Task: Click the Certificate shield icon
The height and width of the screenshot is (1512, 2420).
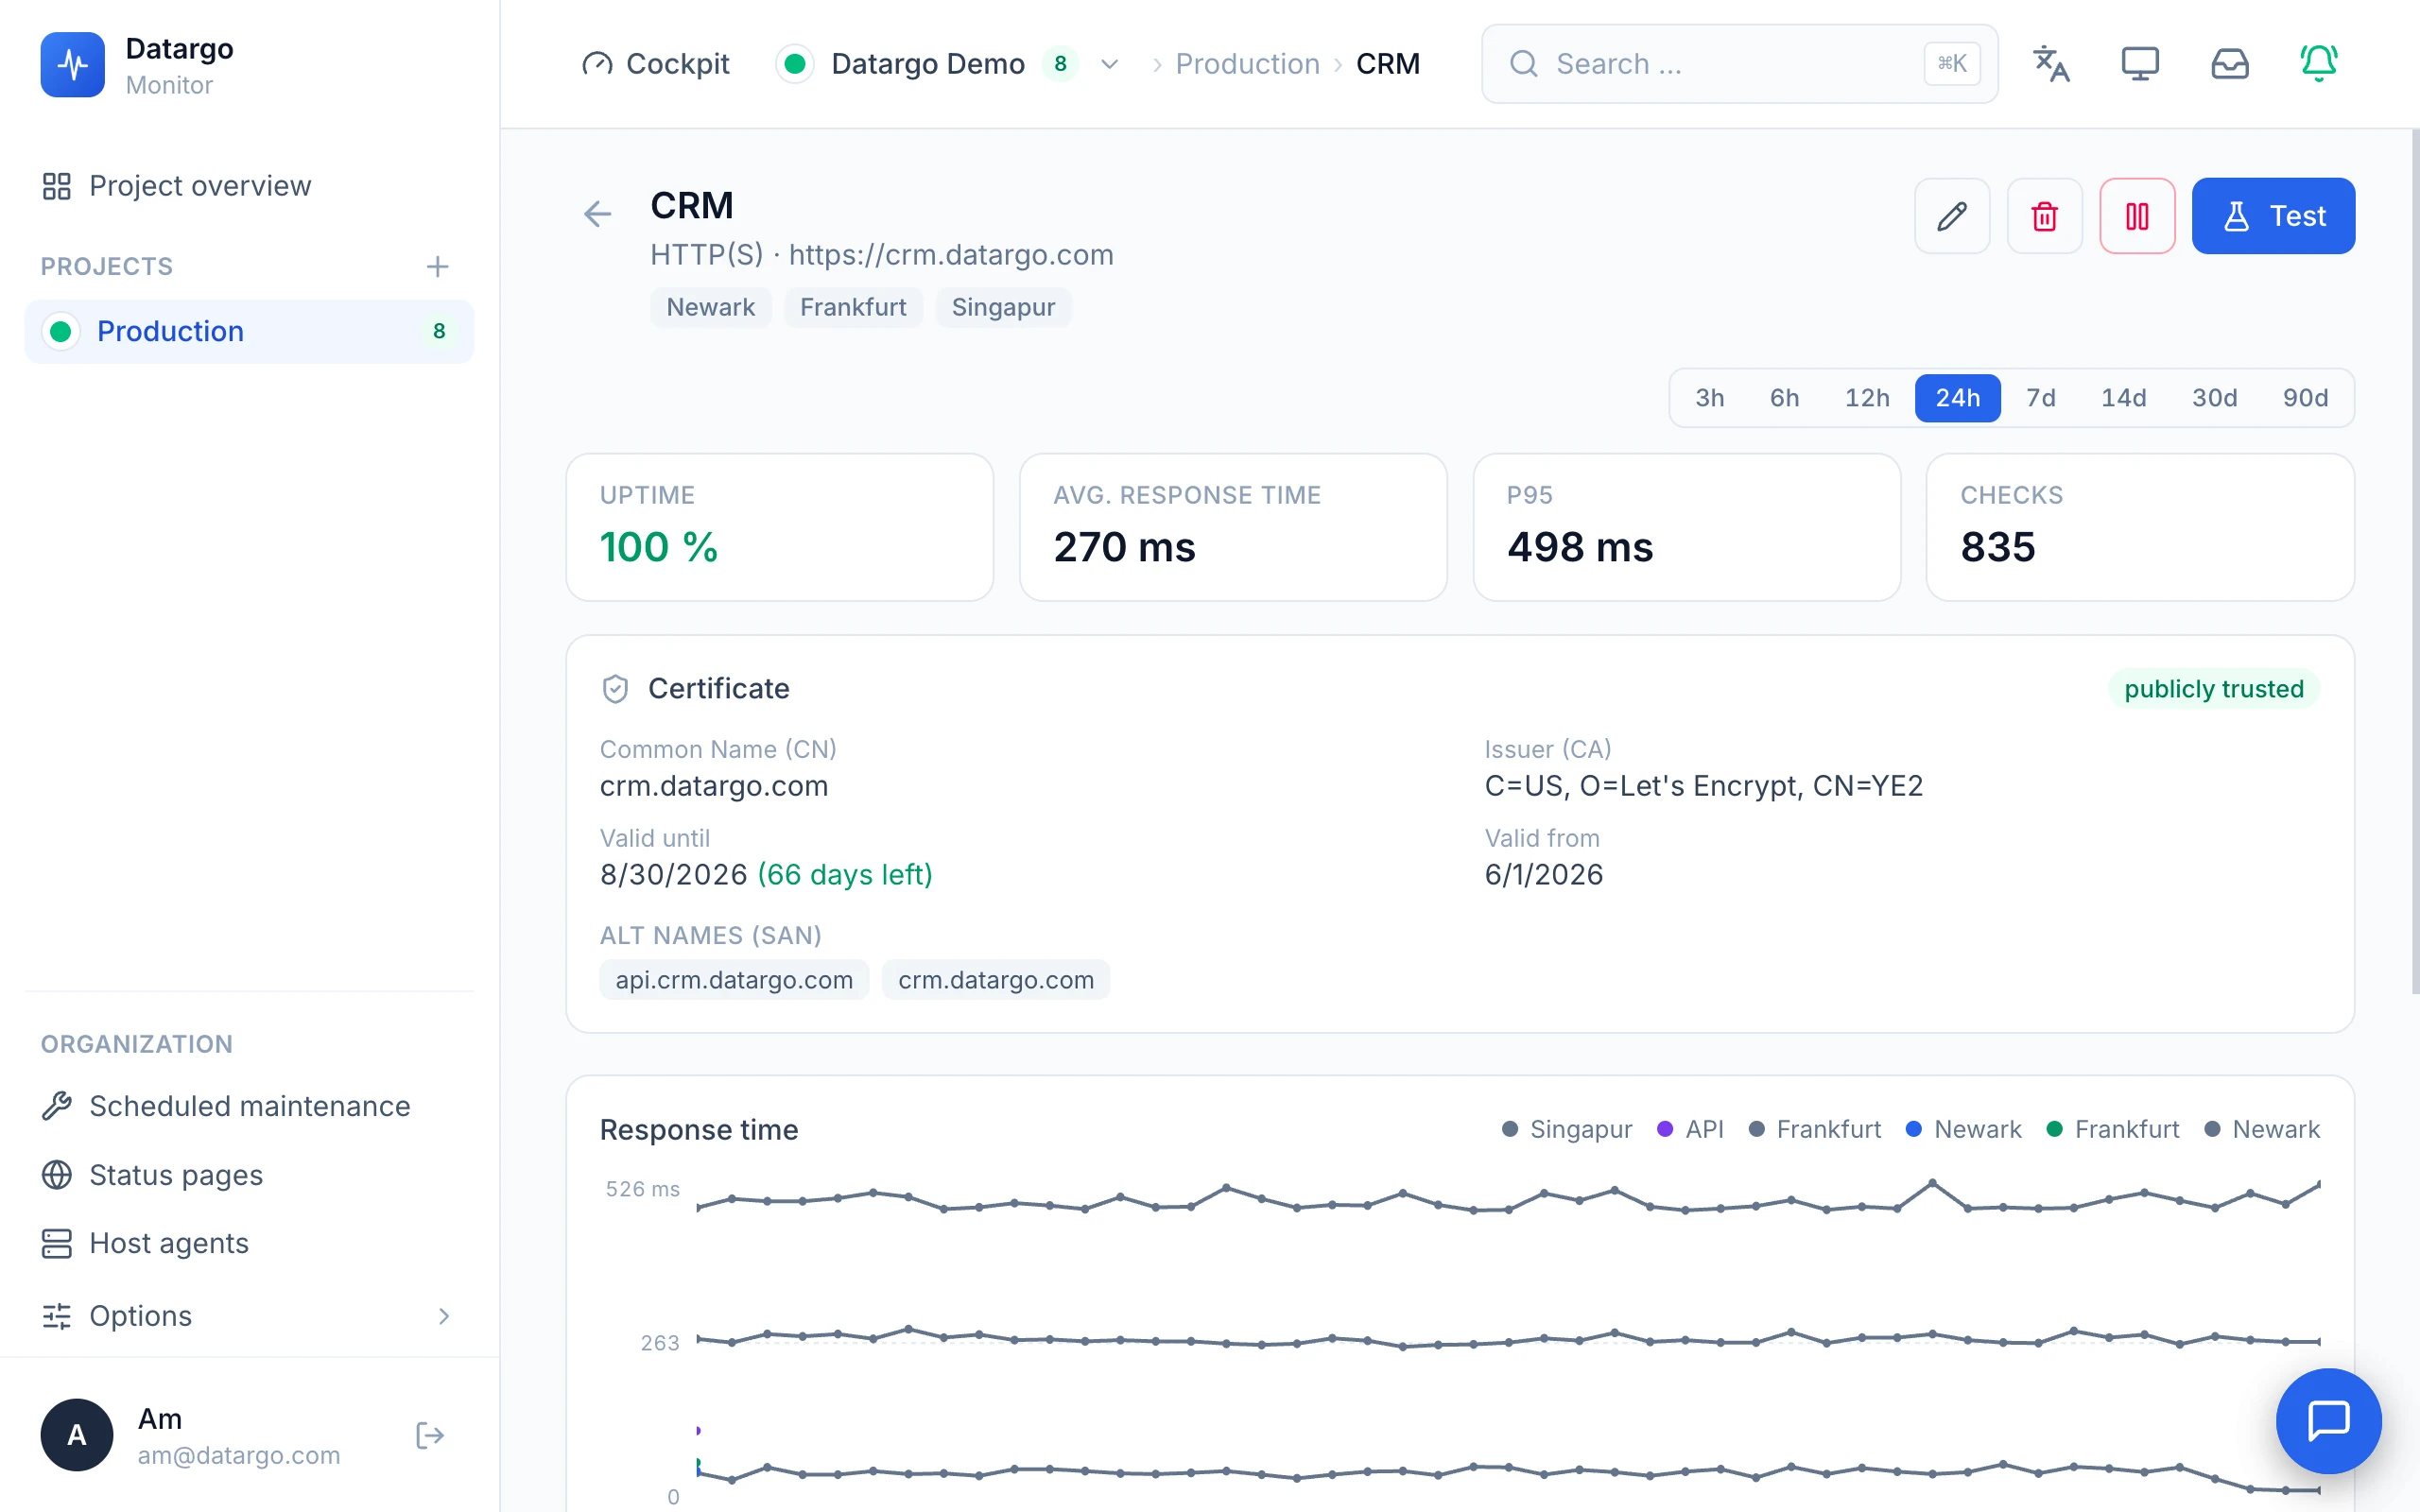Action: click(x=615, y=689)
